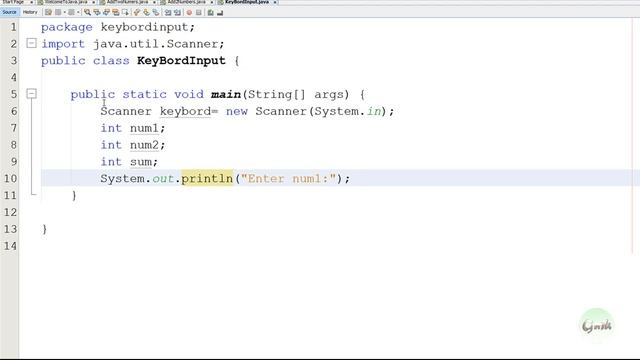This screenshot has width=640, height=360.
Task: Toggle Highlight Search in the editor toolbar
Action: click(x=116, y=12)
